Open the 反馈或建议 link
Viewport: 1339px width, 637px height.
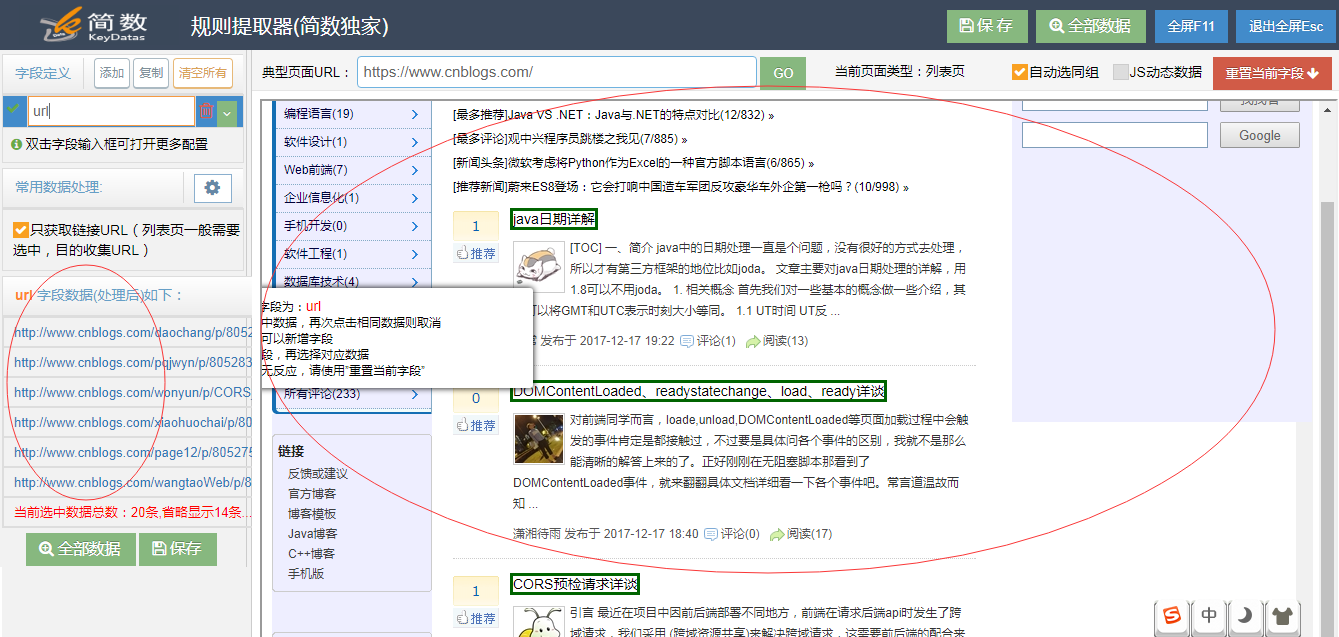tap(318, 474)
